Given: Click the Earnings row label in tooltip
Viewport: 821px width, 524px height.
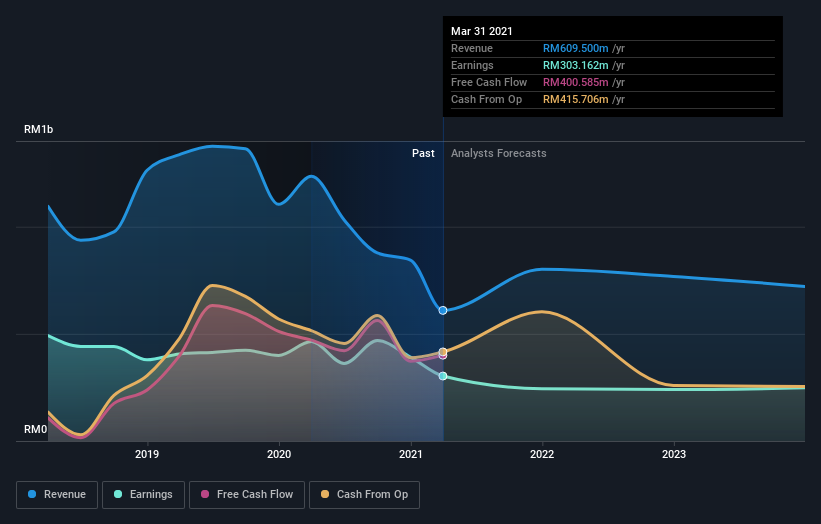Looking at the screenshot, I should [472, 65].
